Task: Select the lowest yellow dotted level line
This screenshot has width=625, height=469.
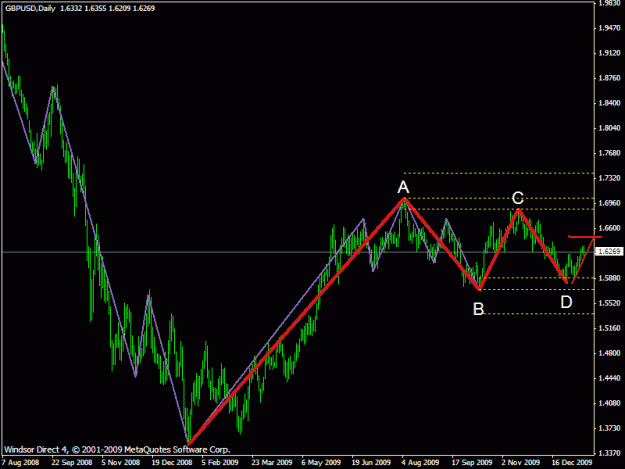Action: [x=539, y=314]
